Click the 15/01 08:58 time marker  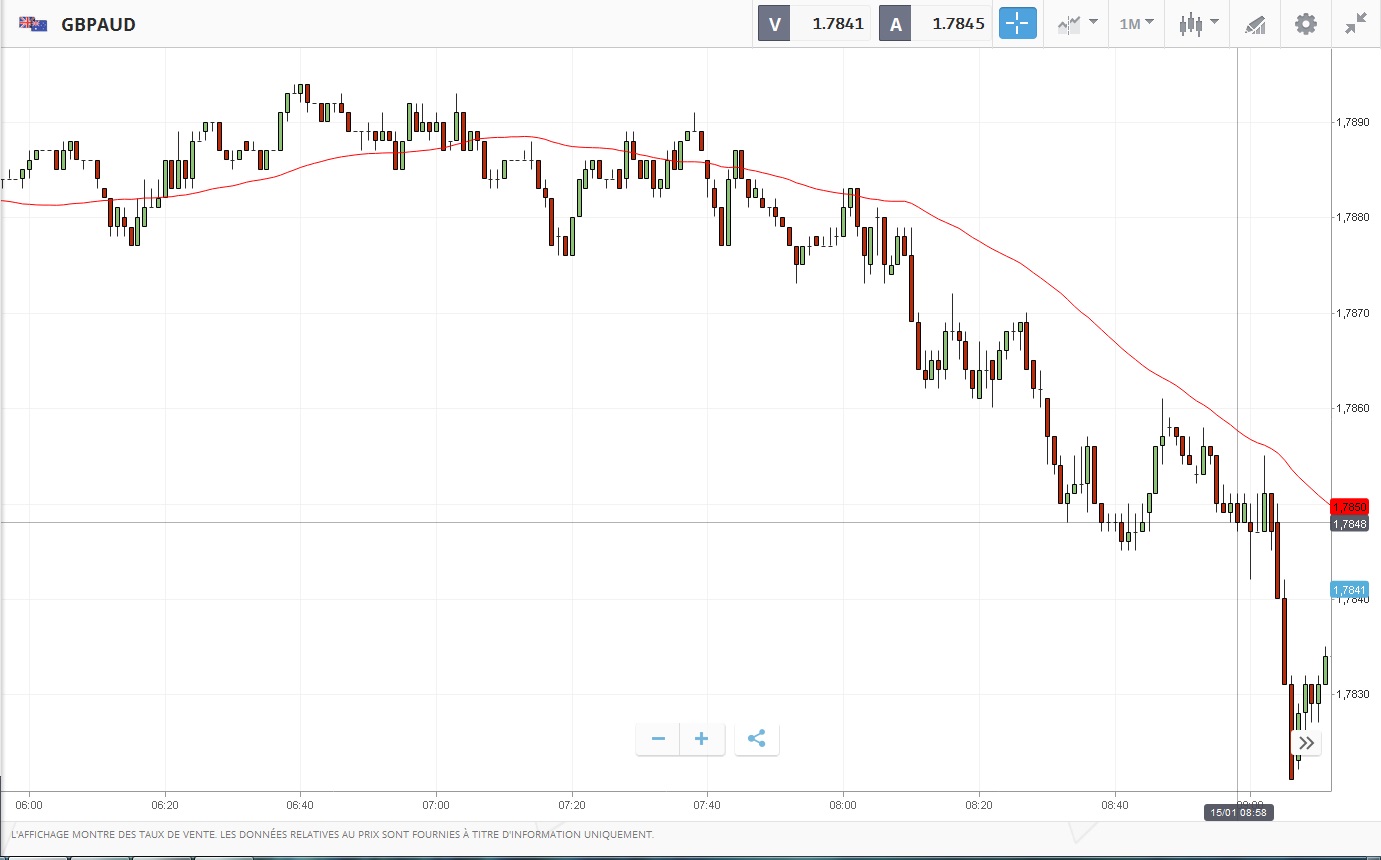1237,813
